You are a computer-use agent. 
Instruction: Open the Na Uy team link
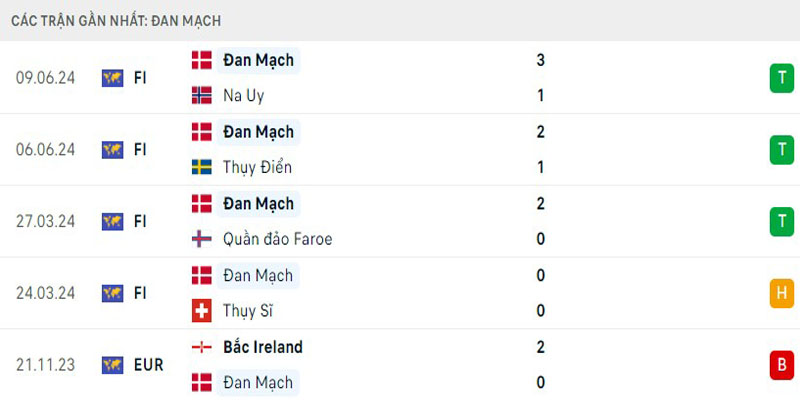pos(244,96)
